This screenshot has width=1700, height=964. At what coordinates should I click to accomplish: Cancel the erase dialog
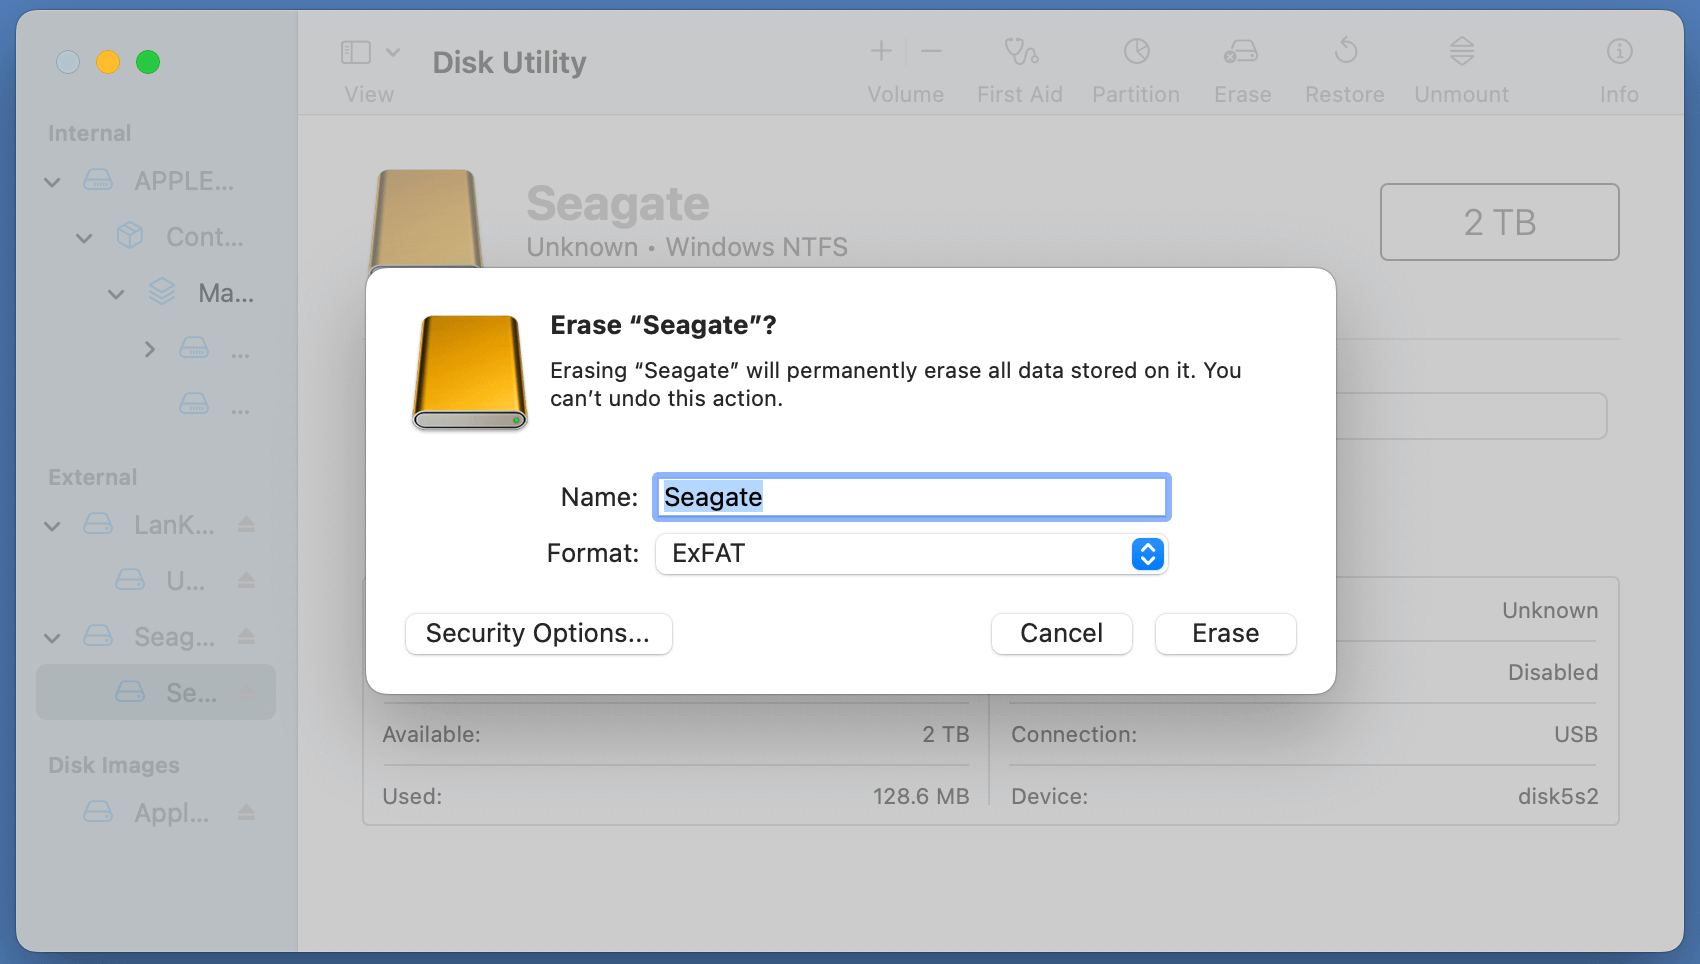point(1061,633)
